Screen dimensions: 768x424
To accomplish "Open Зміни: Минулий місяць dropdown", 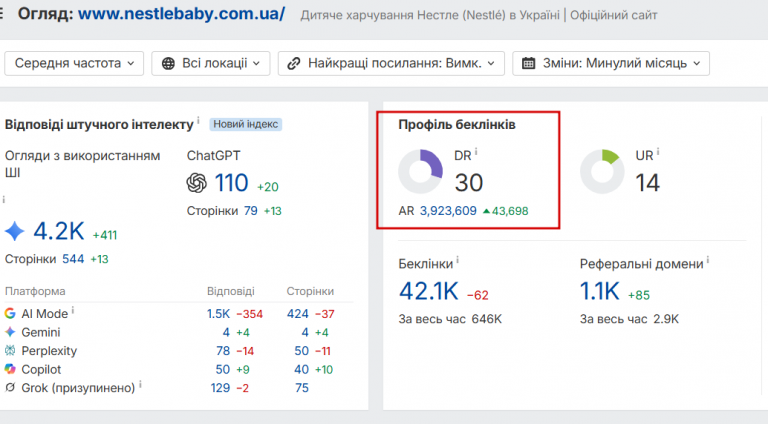I will coord(611,64).
